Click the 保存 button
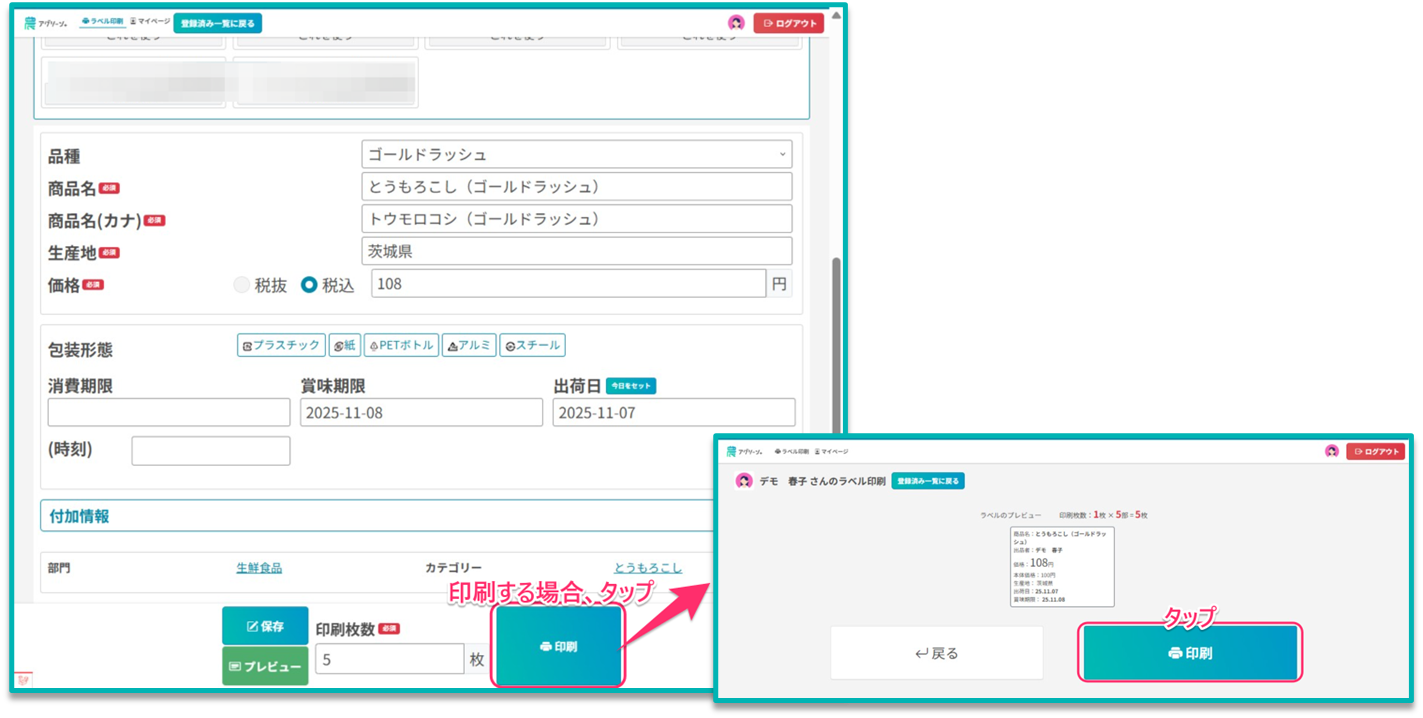1423x718 pixels. click(265, 626)
